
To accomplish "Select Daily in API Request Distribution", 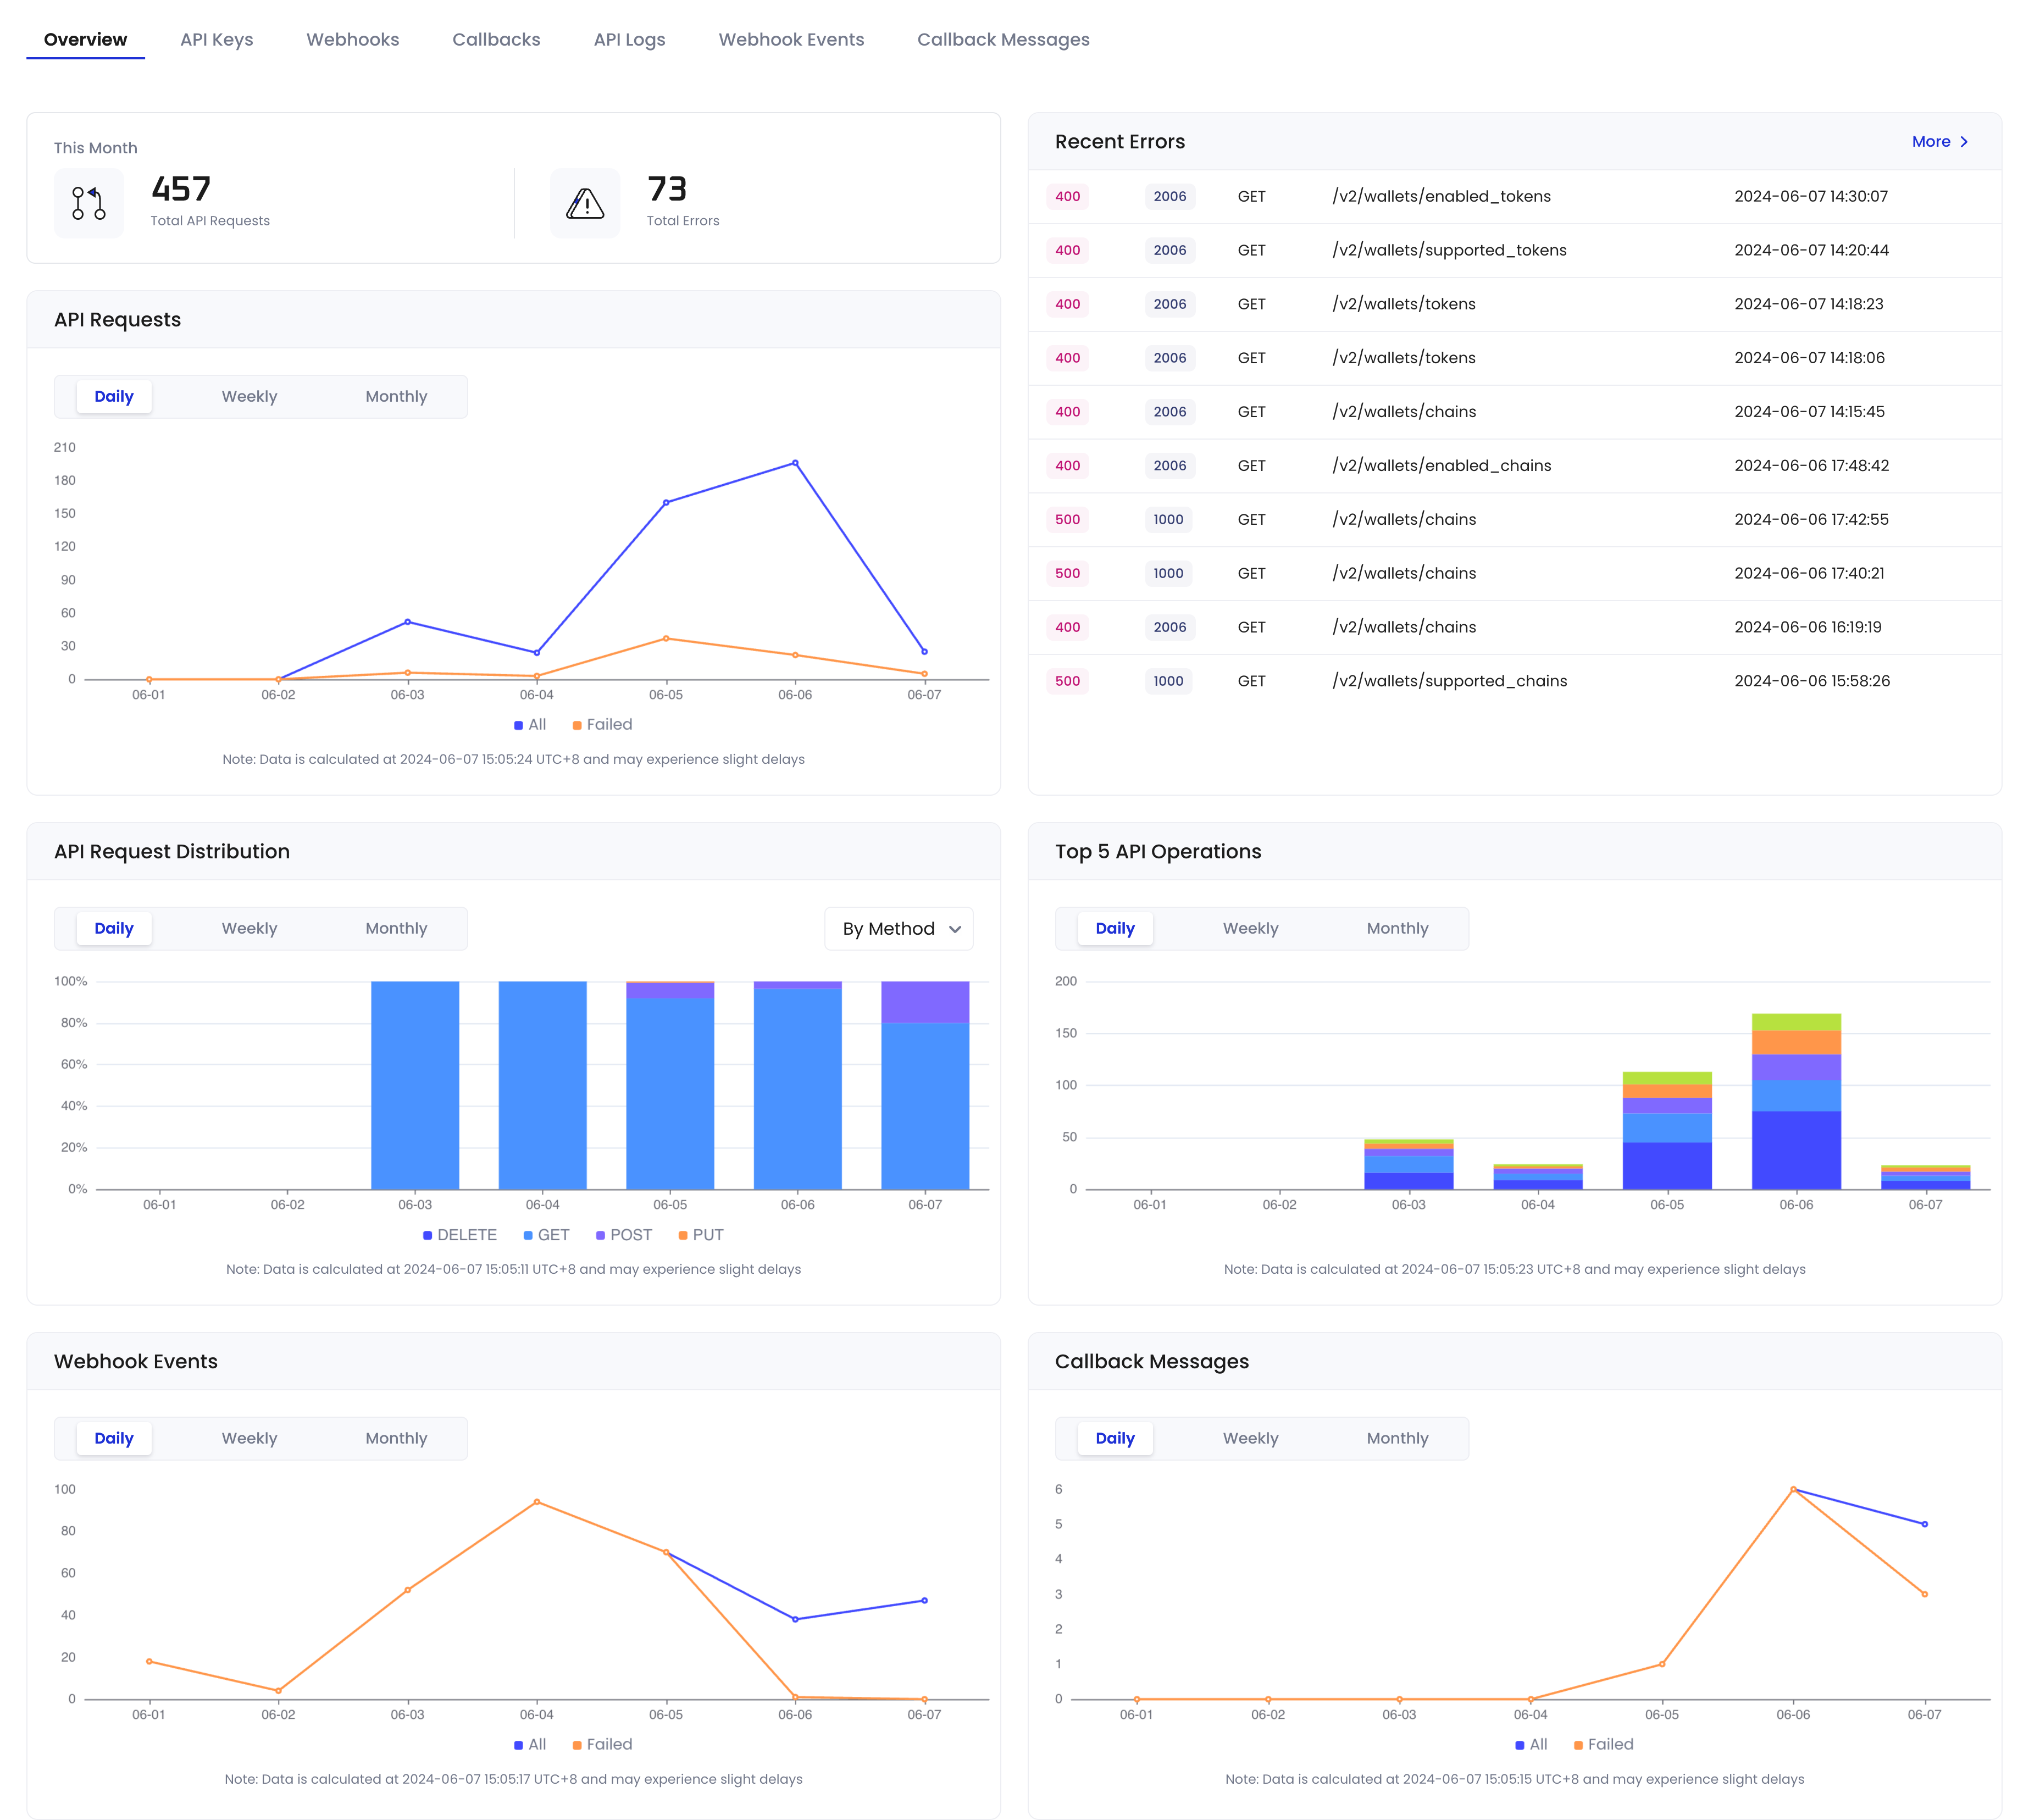I will tap(114, 929).
